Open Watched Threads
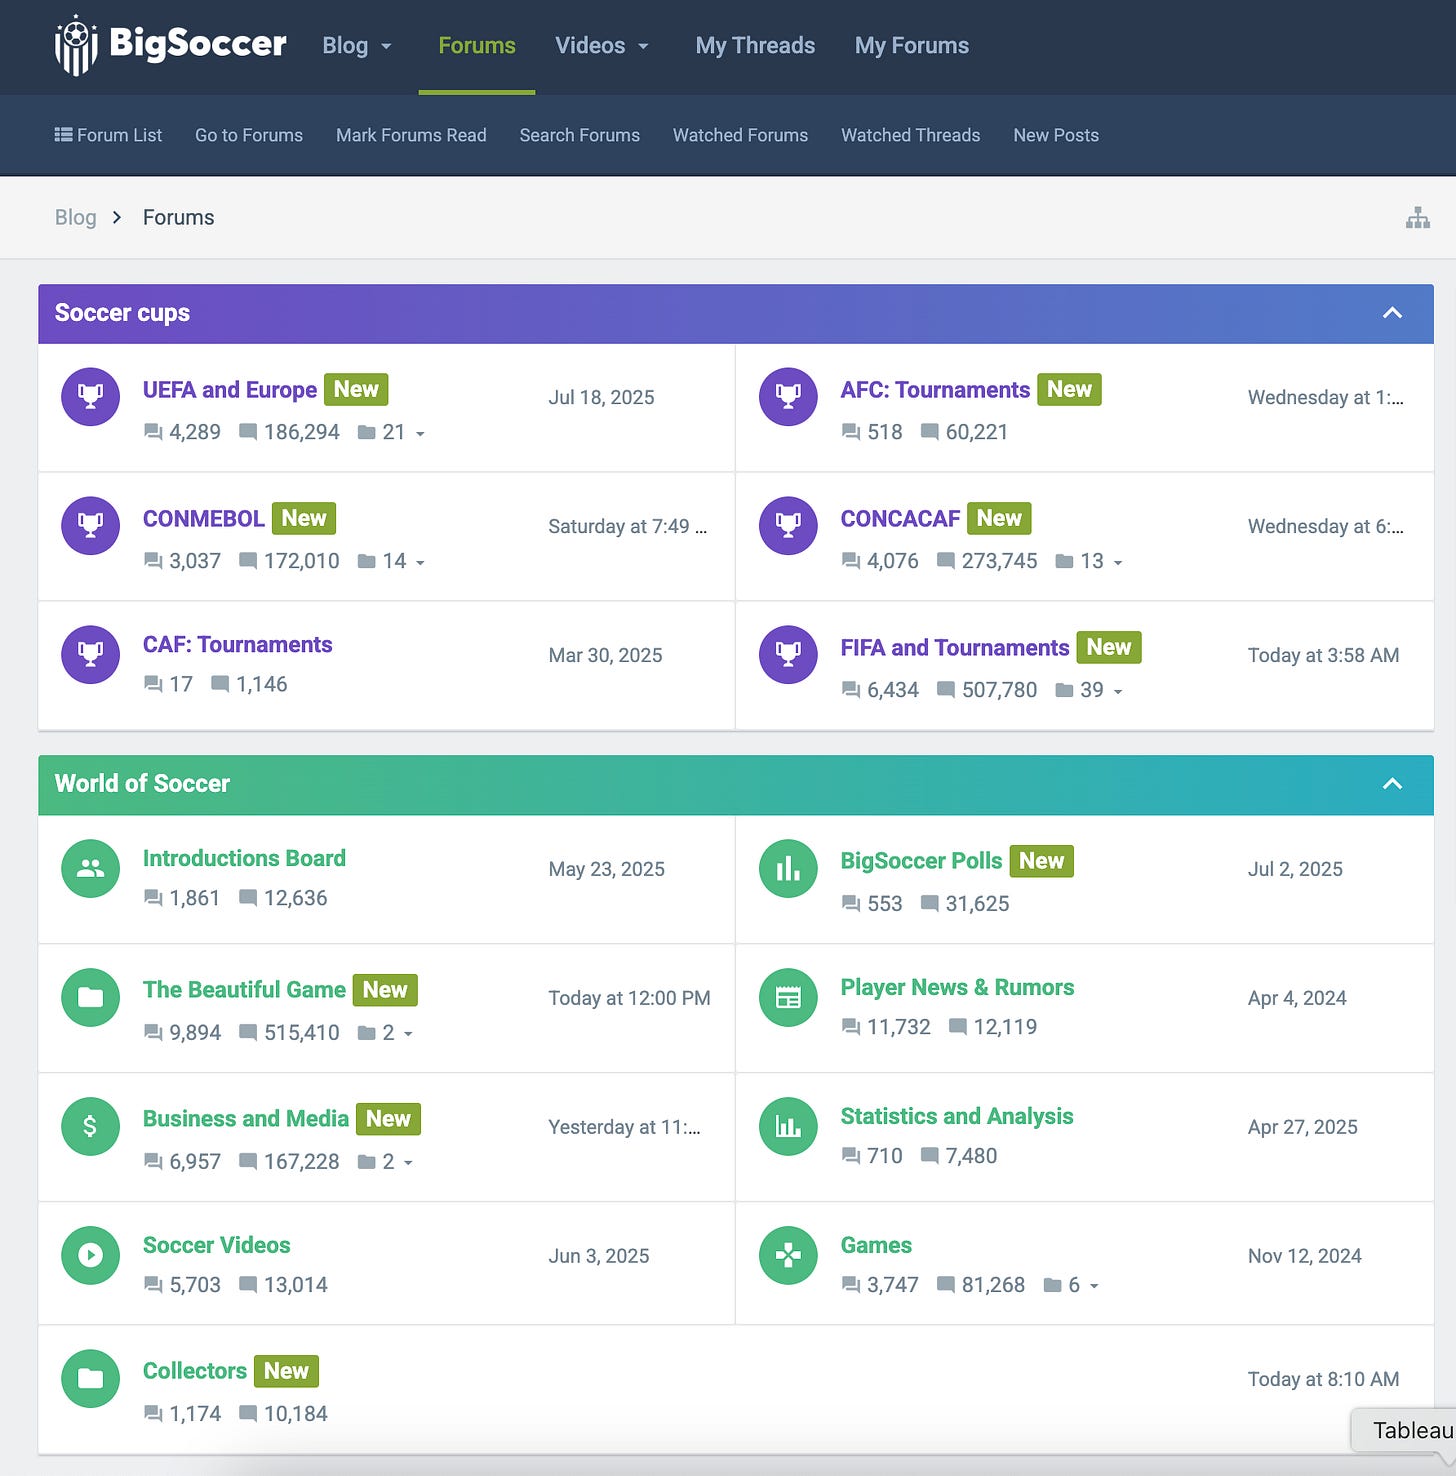 (910, 135)
